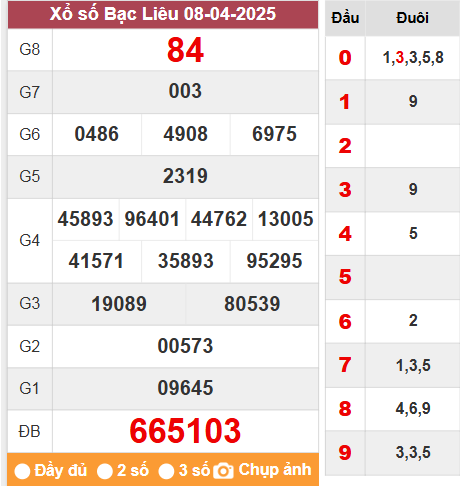
Task: Click the G7 result 003
Action: point(185,91)
